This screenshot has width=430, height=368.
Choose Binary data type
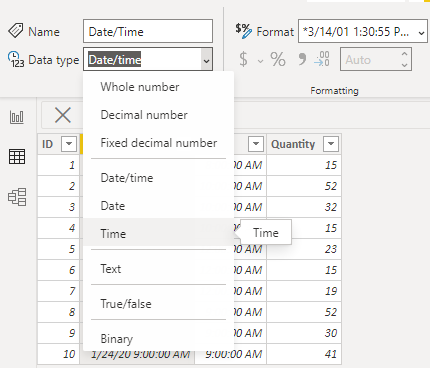coord(158,339)
